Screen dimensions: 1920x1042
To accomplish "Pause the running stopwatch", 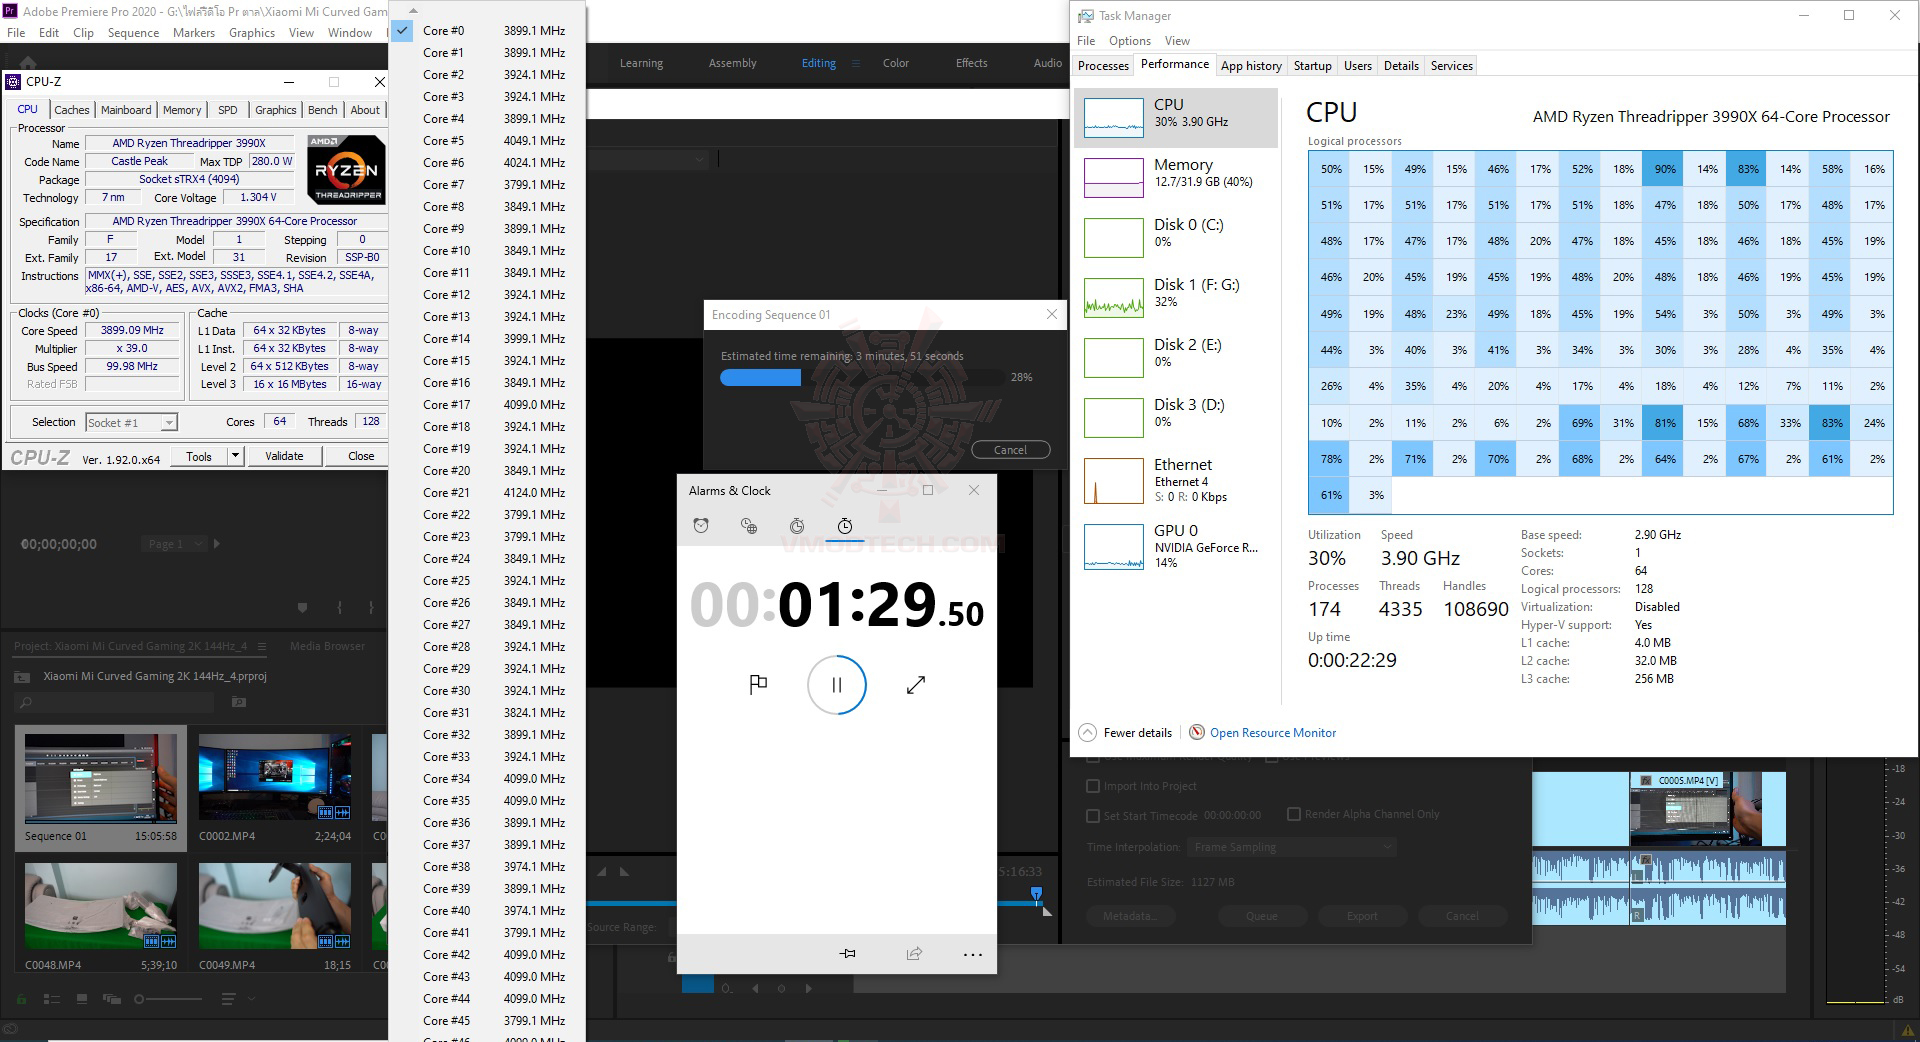I will click(837, 685).
